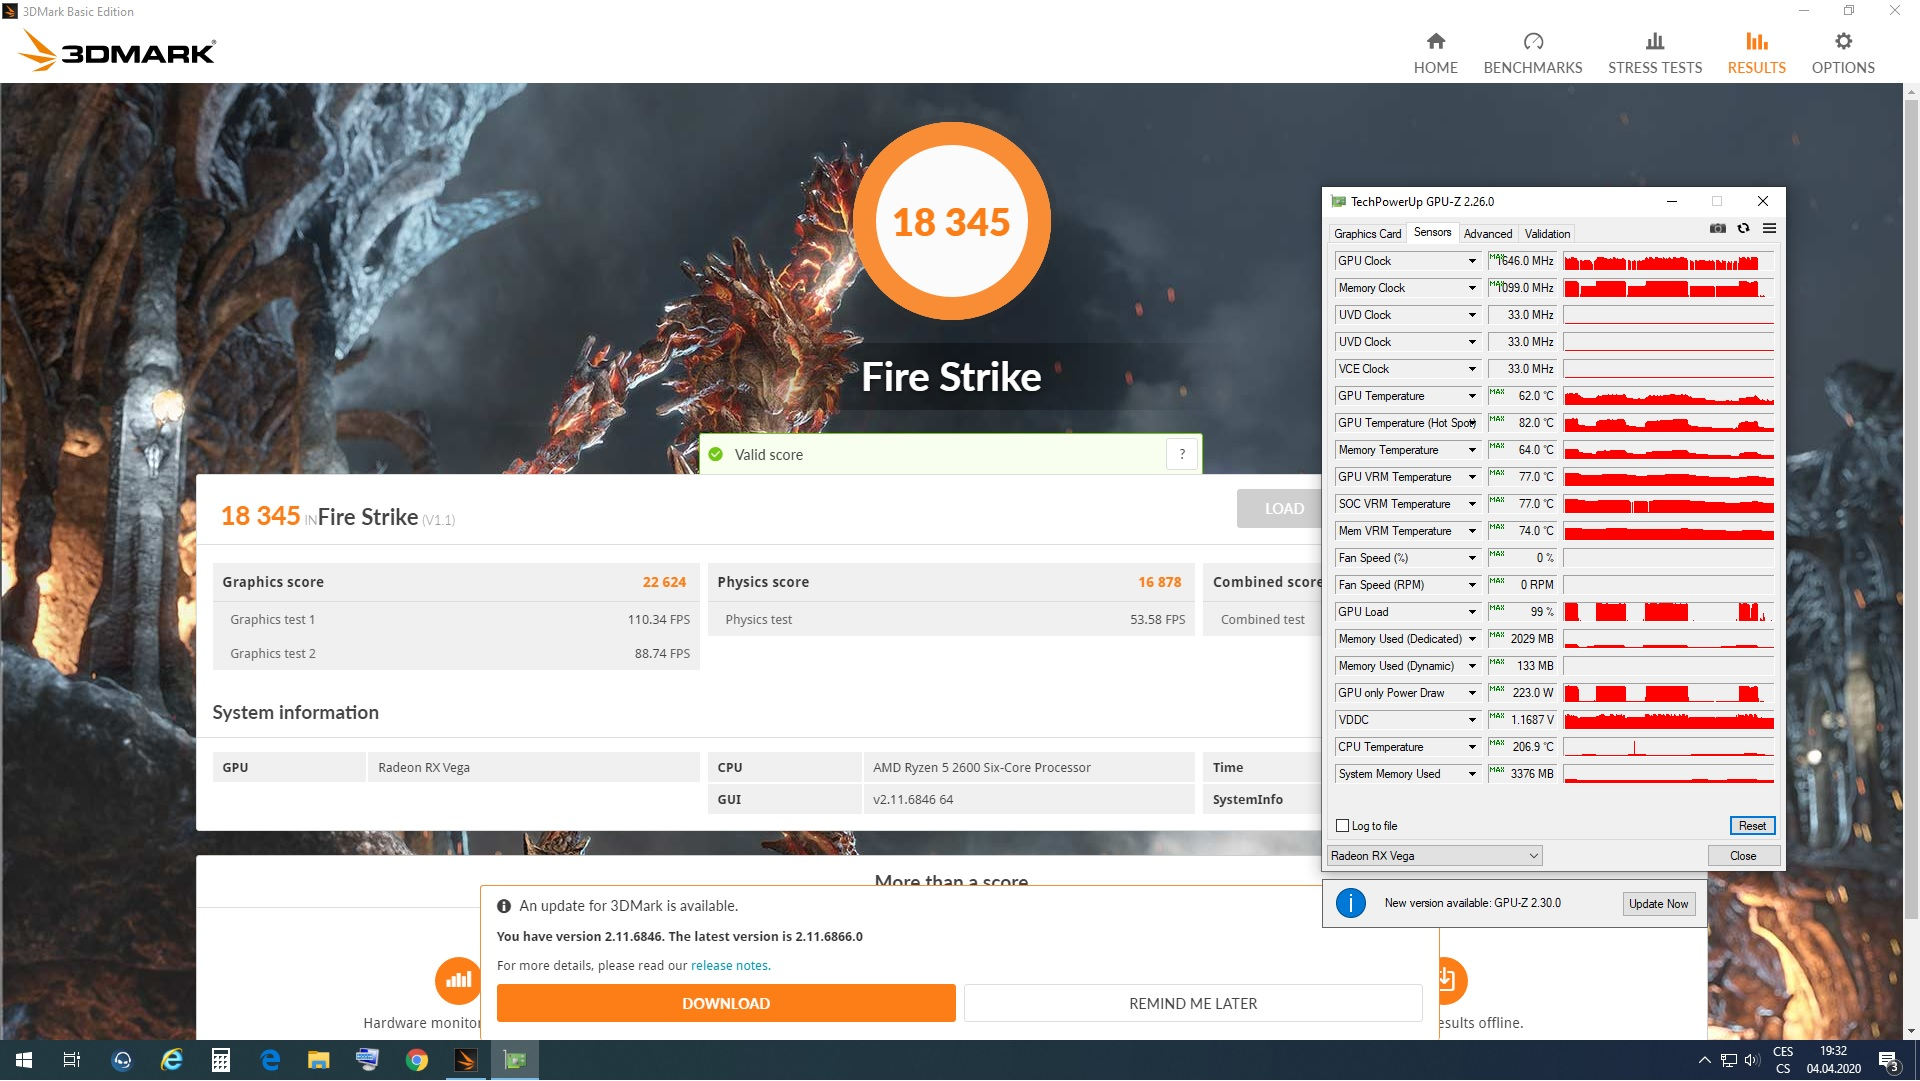Click the Physics score value 16 878
This screenshot has width=1920, height=1081.
tap(1159, 582)
